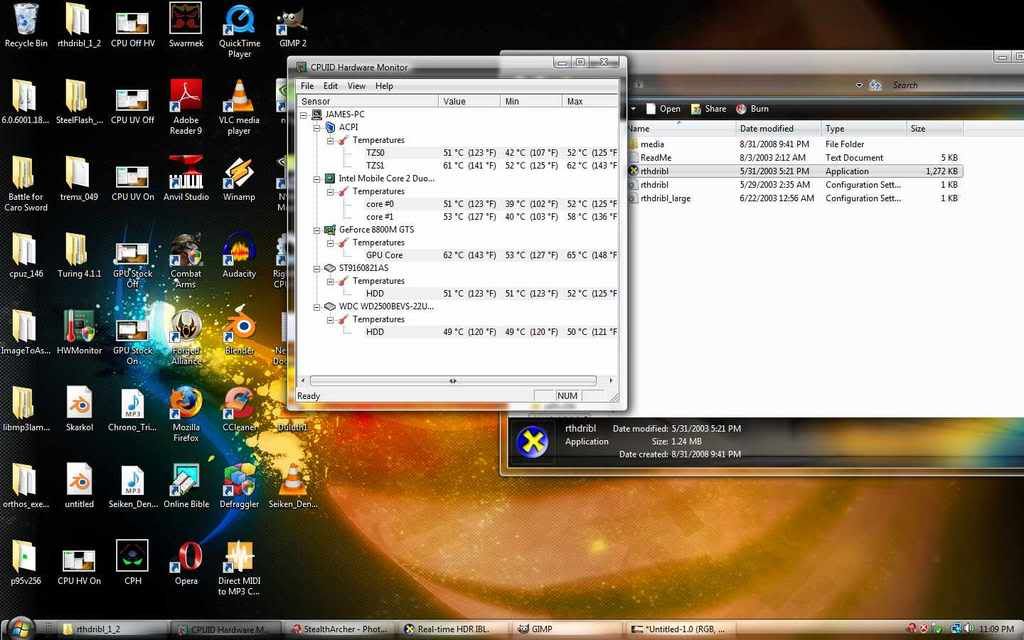Open Adobe Reader 9 shortcut

click(x=186, y=106)
